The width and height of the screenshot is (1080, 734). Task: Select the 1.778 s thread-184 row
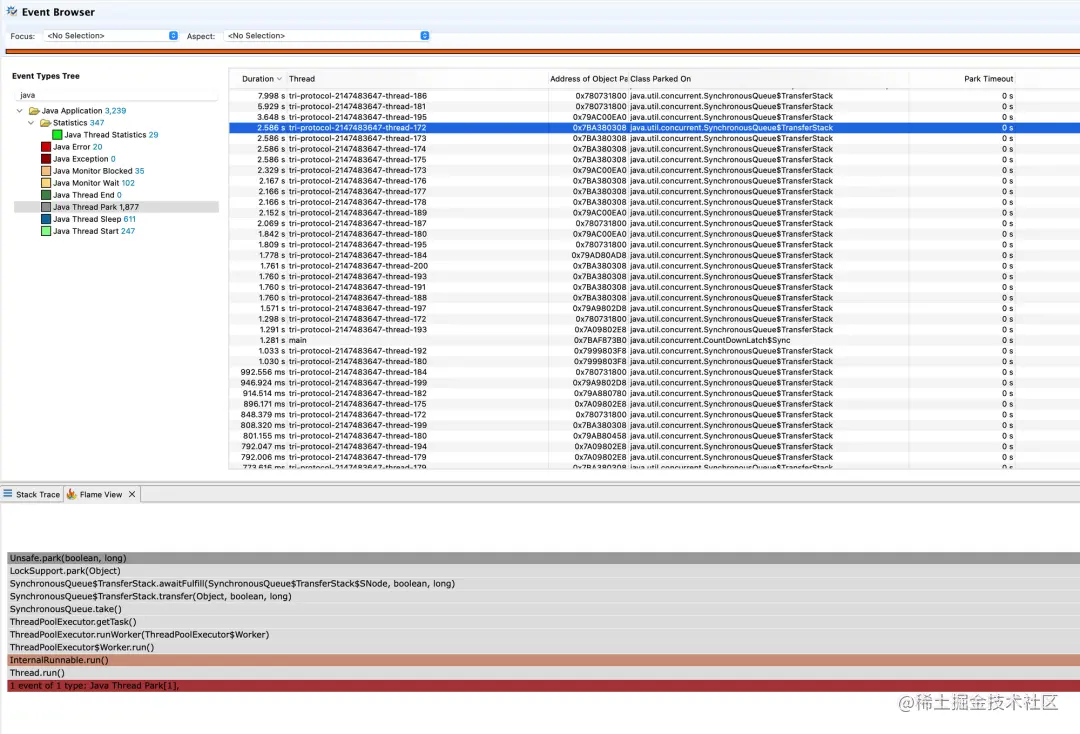(654, 255)
